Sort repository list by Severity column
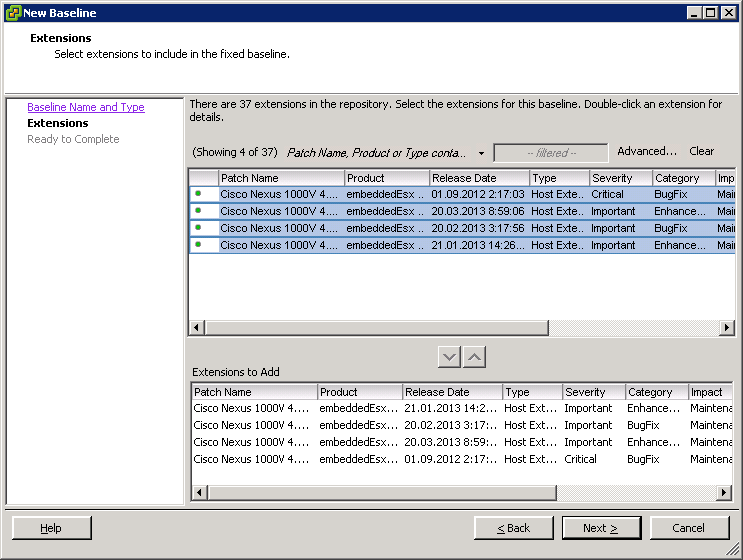 click(x=621, y=178)
